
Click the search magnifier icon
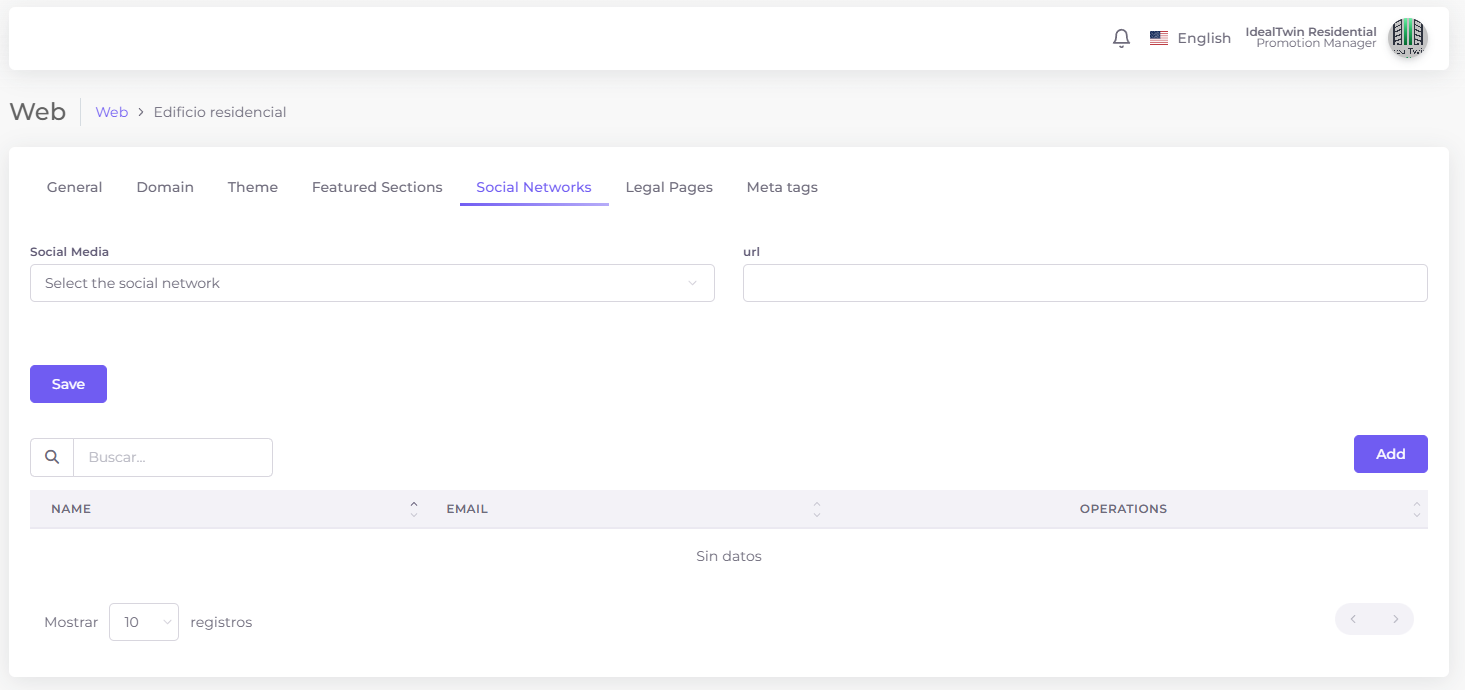[x=52, y=457]
